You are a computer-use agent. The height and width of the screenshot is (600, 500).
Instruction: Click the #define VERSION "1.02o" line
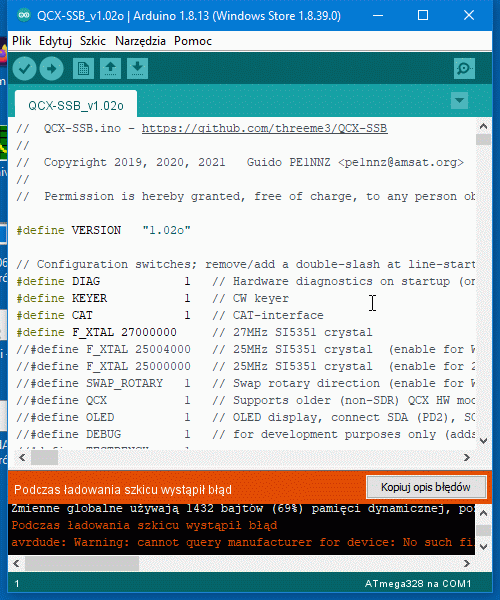pyautogui.click(x=103, y=230)
